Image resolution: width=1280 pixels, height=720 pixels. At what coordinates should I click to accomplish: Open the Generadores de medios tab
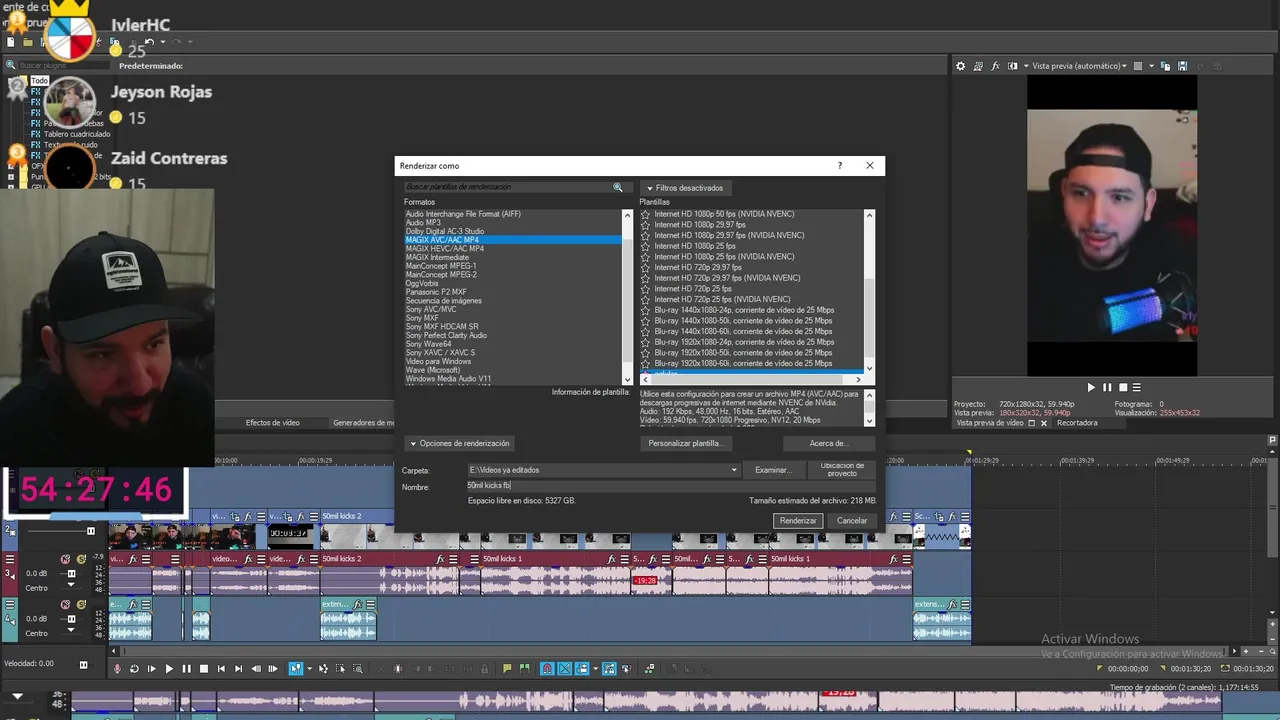(x=364, y=423)
